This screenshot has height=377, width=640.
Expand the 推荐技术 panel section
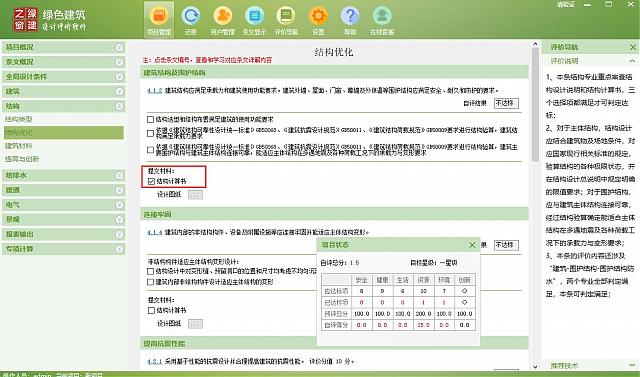632,366
